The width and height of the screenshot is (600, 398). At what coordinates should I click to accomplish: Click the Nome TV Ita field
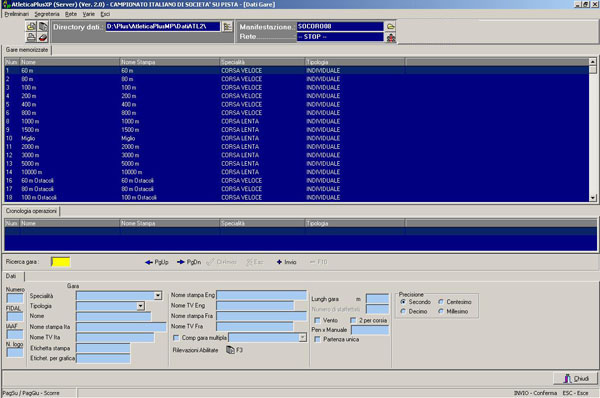point(115,337)
